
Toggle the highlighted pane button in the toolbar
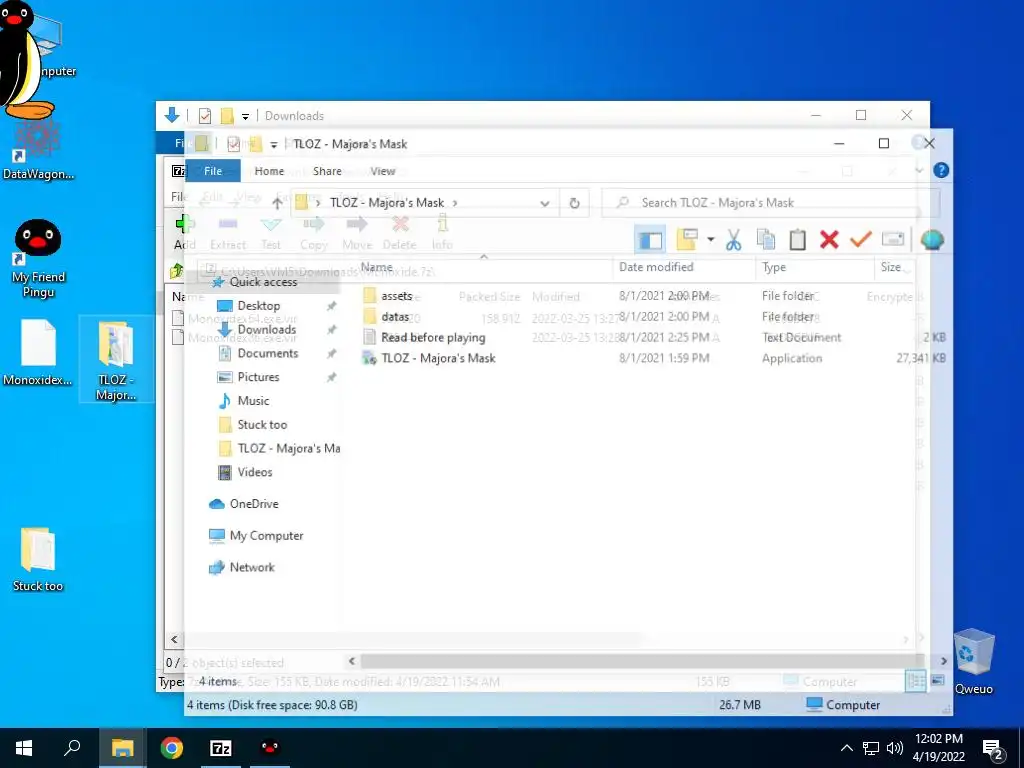[650, 240]
